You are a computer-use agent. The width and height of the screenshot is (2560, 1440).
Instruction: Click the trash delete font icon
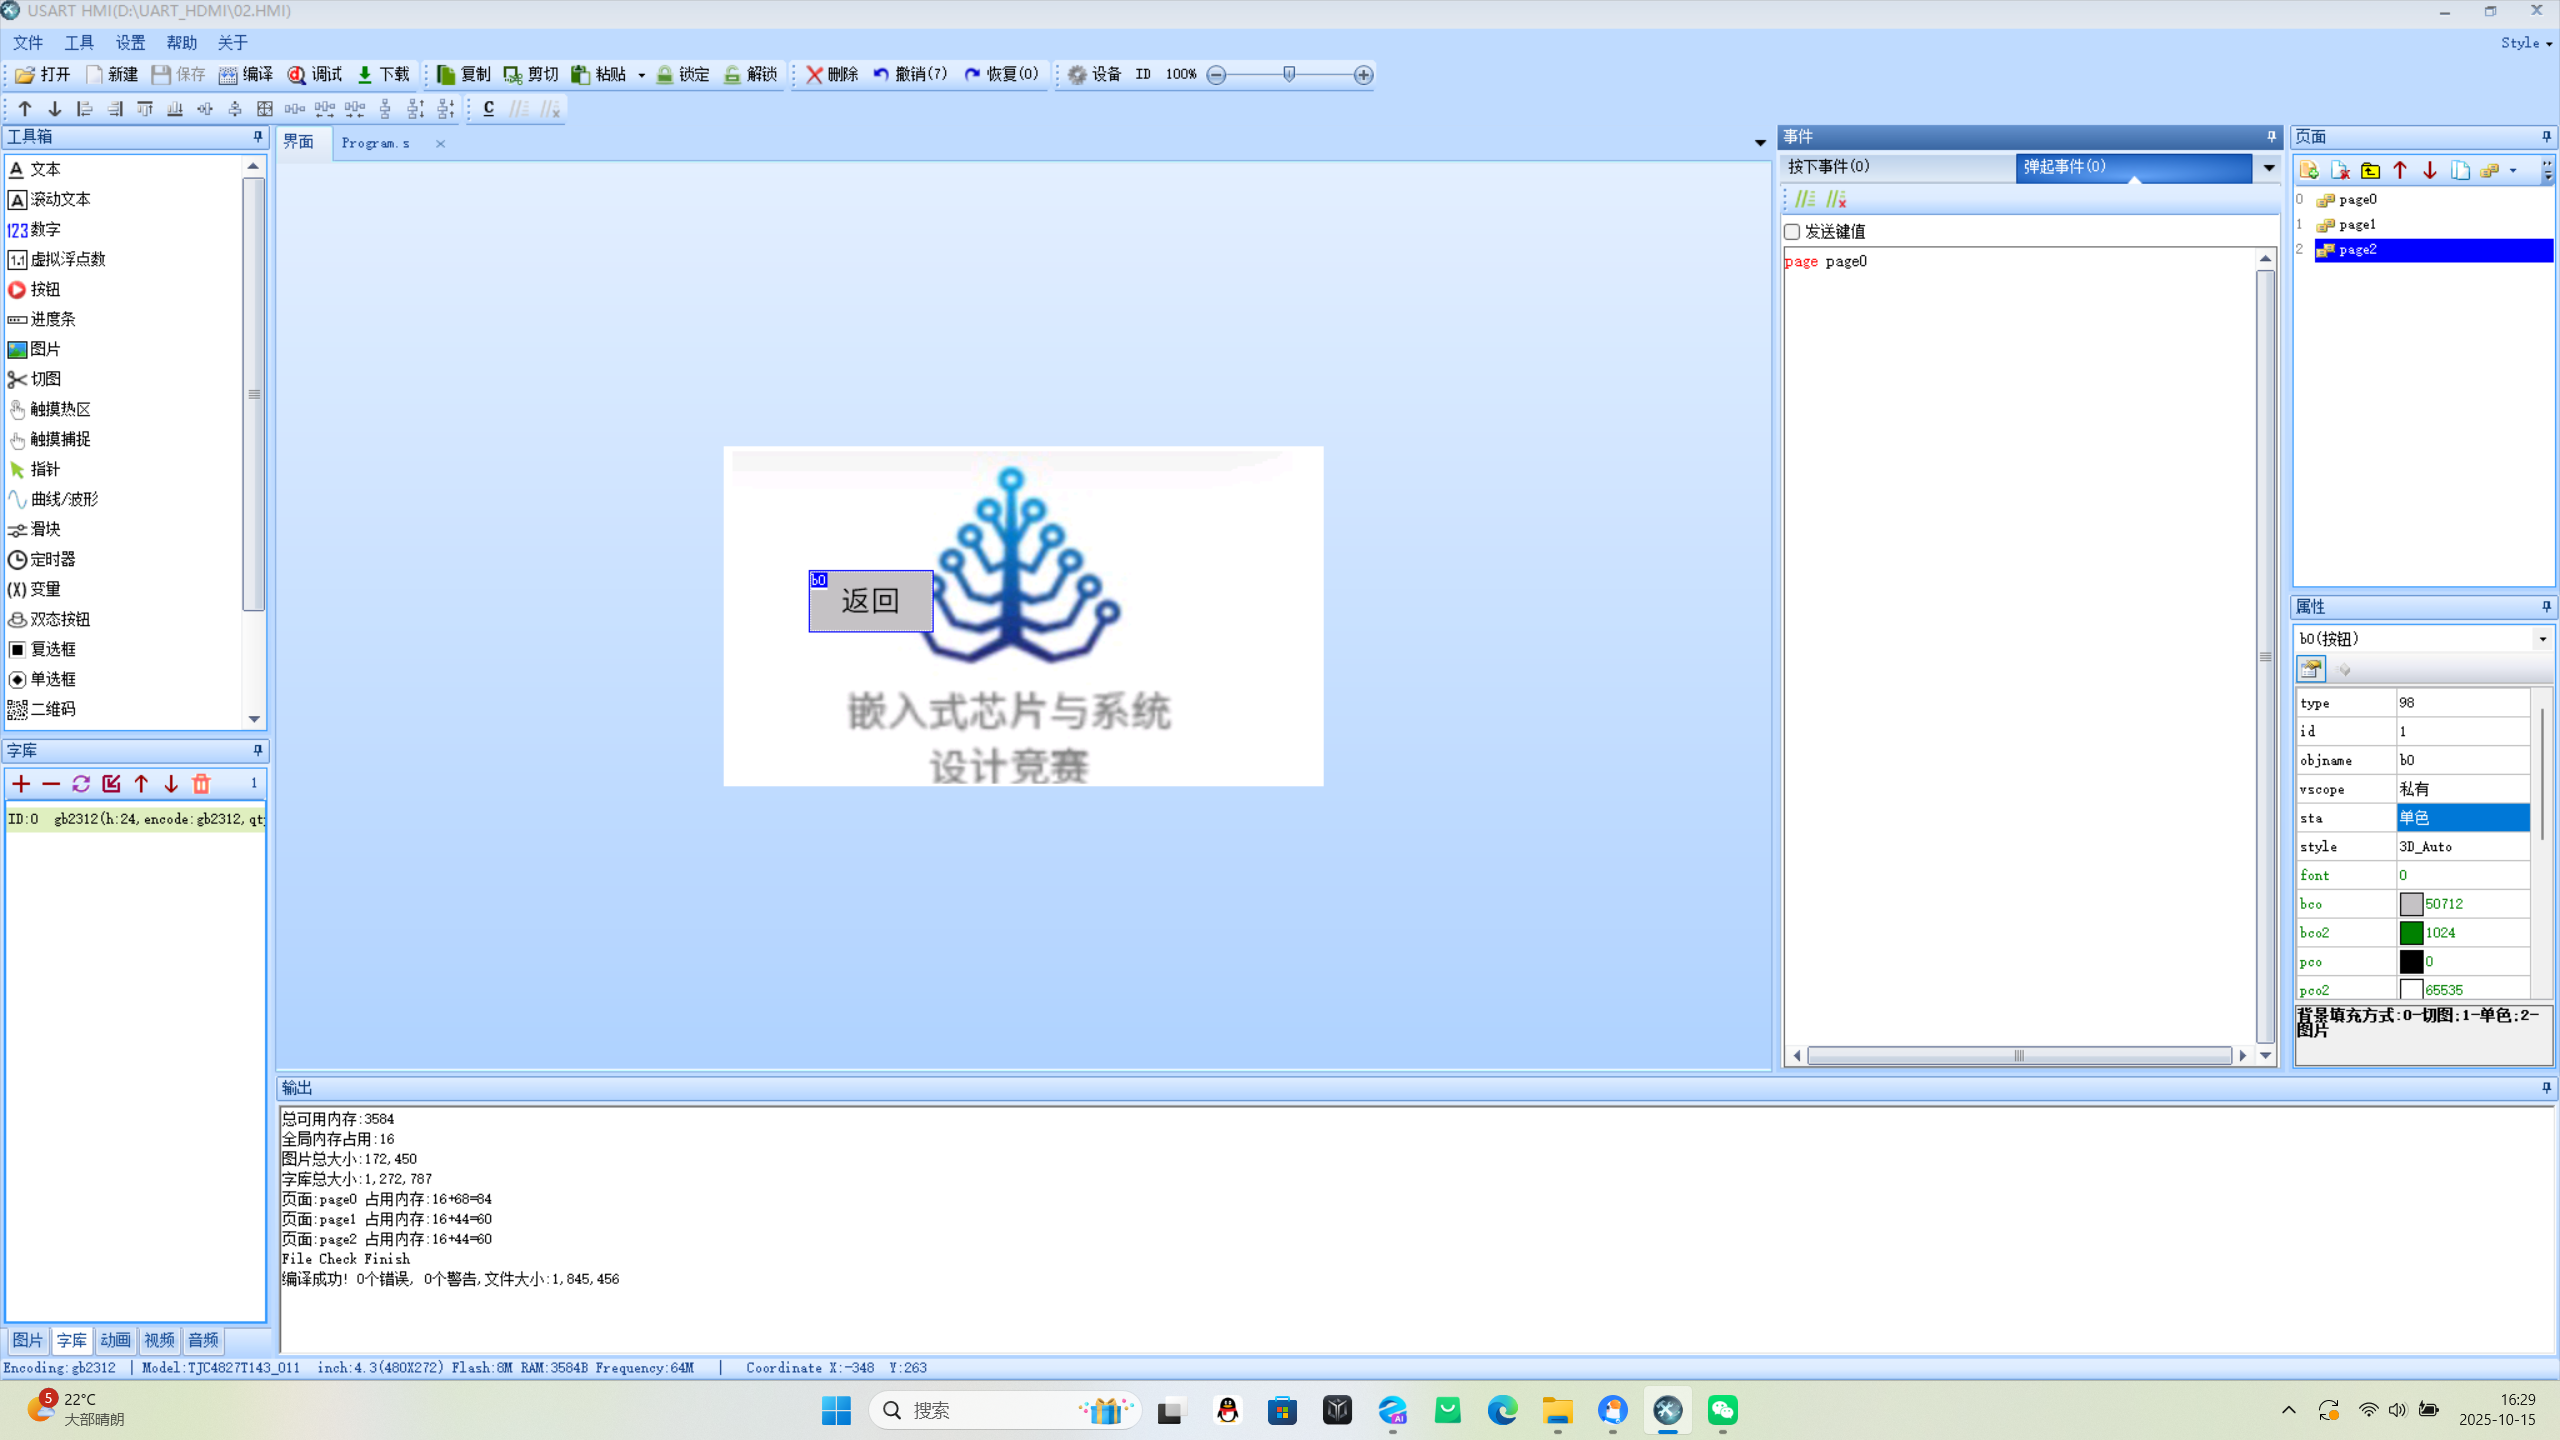click(201, 784)
